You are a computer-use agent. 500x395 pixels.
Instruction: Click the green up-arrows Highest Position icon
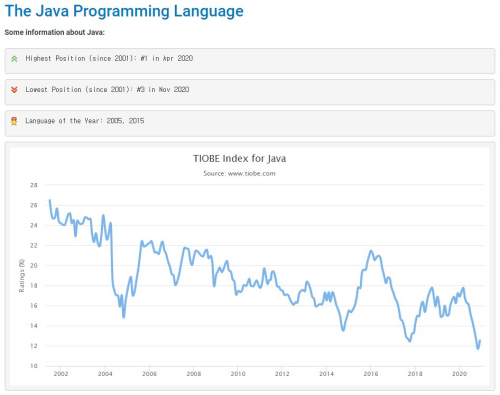[x=14, y=59]
